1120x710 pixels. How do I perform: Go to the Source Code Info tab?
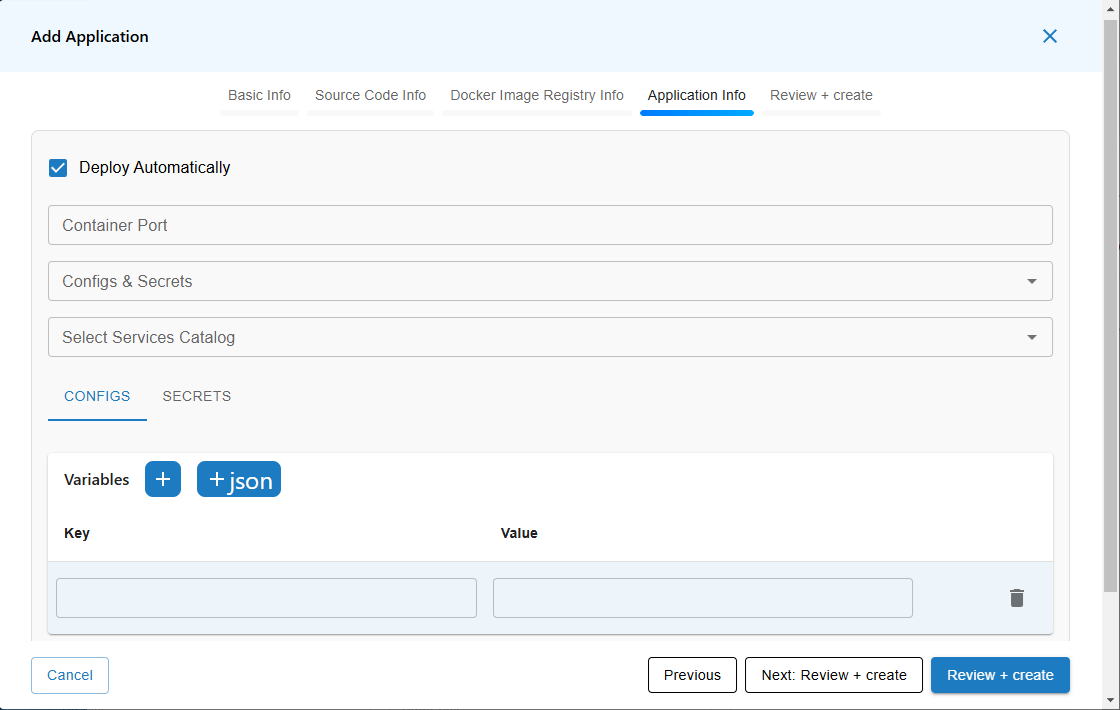[370, 96]
